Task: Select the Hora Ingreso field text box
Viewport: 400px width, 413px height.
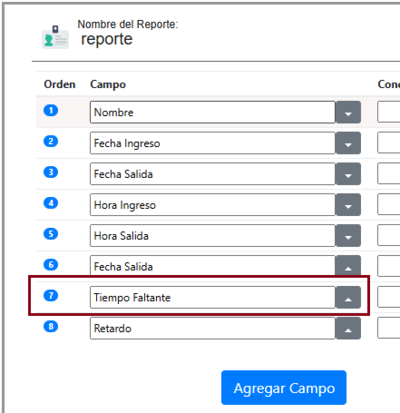Action: (213, 205)
